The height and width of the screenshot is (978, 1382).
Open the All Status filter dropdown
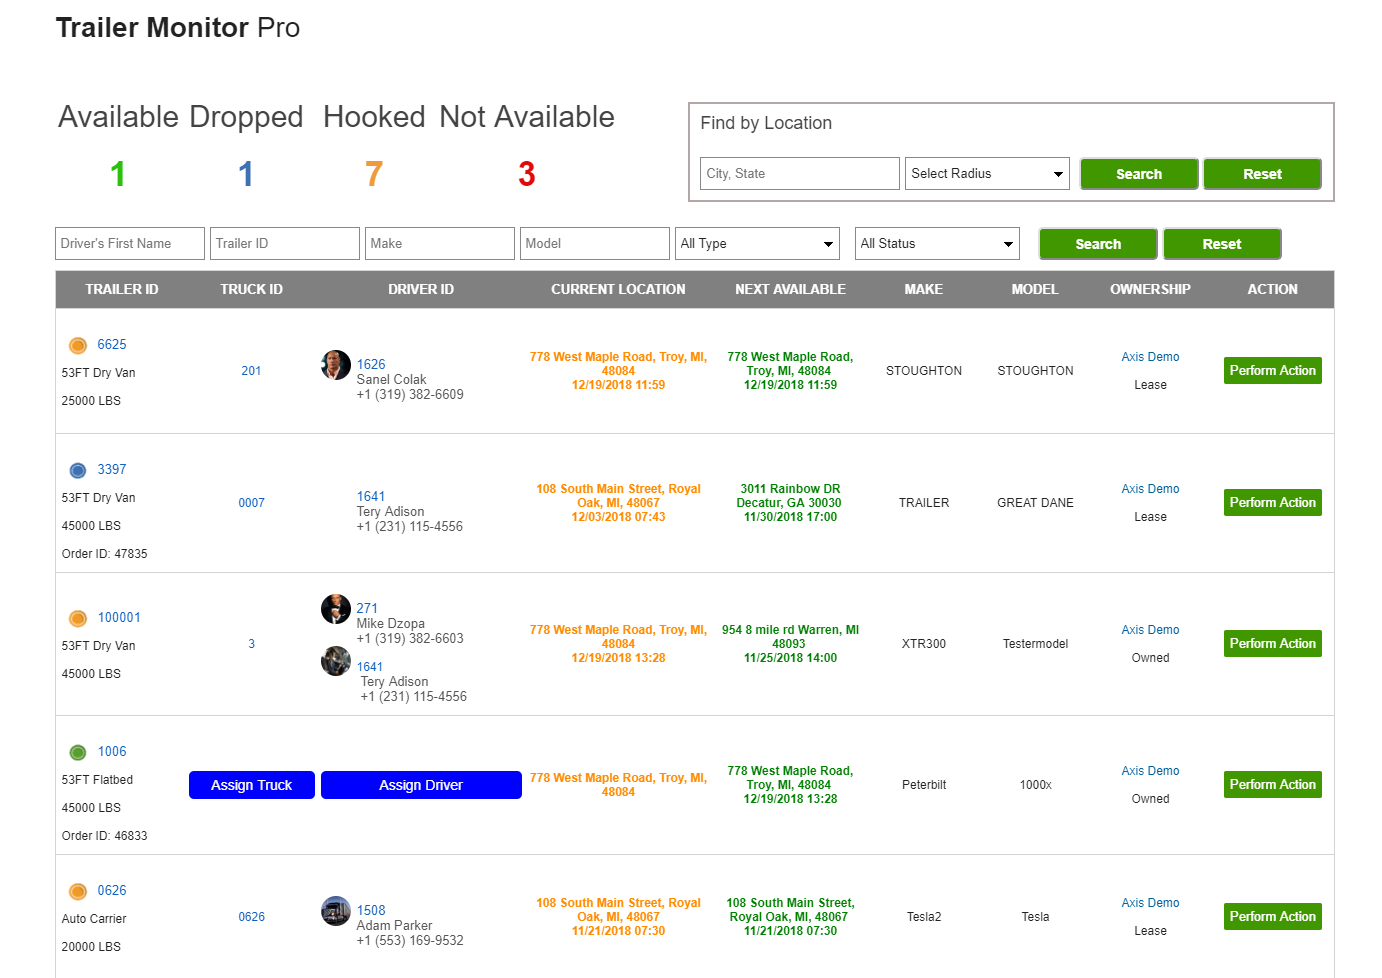coord(937,243)
